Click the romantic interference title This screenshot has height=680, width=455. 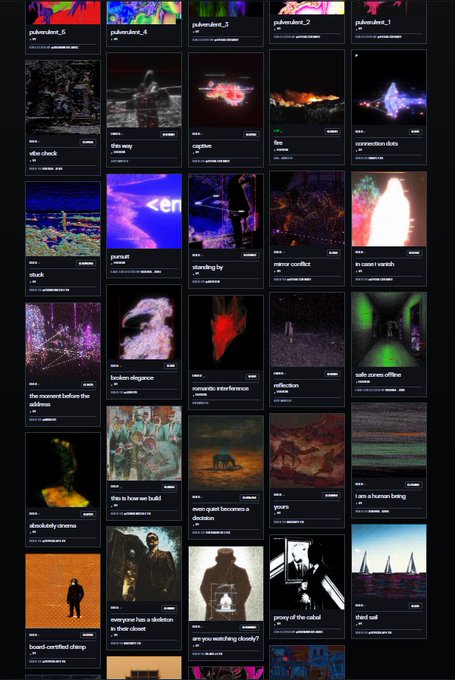(x=220, y=388)
